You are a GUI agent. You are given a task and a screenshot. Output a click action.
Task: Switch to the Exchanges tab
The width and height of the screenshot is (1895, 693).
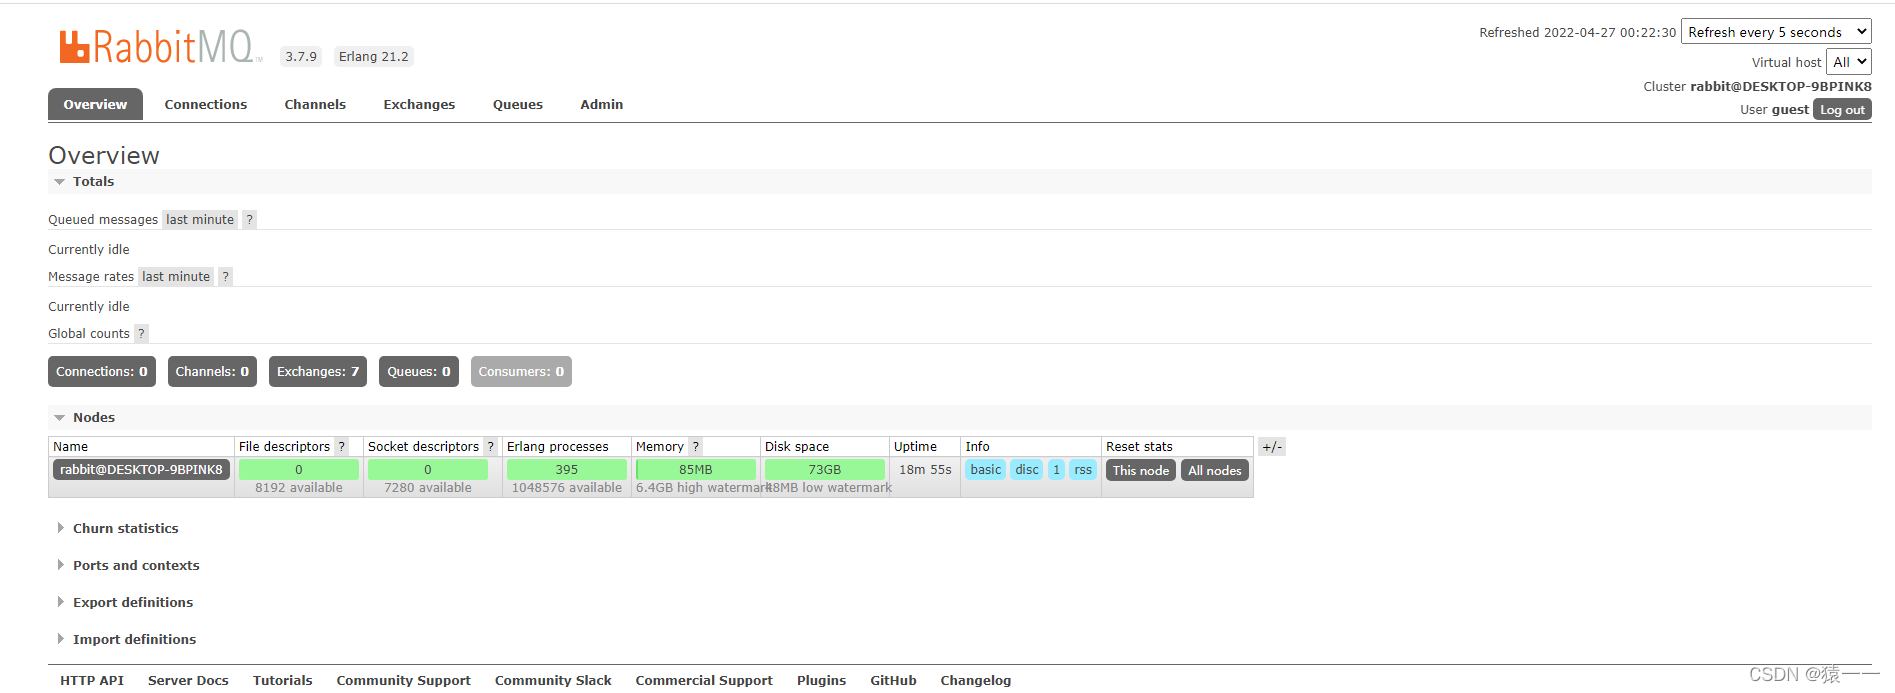[x=419, y=104]
